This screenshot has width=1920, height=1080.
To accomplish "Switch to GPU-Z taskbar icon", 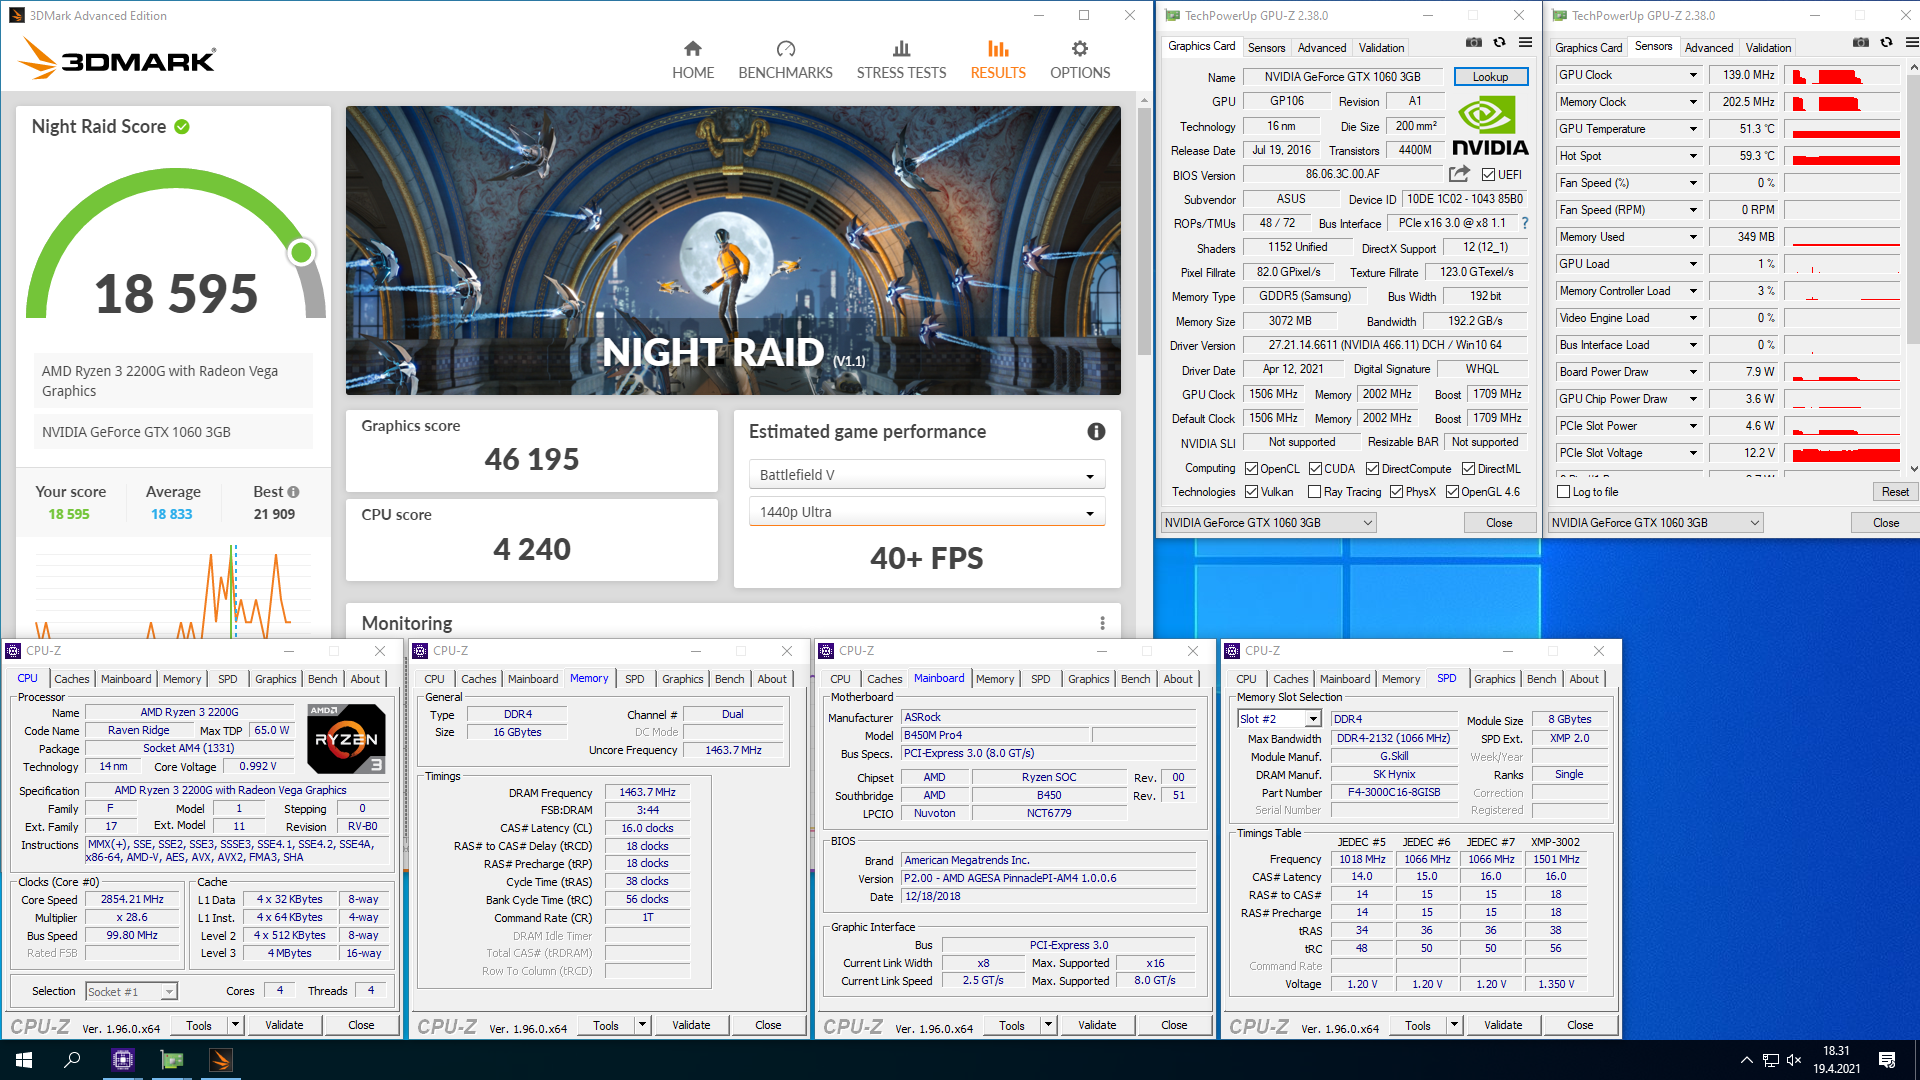I will [172, 1060].
